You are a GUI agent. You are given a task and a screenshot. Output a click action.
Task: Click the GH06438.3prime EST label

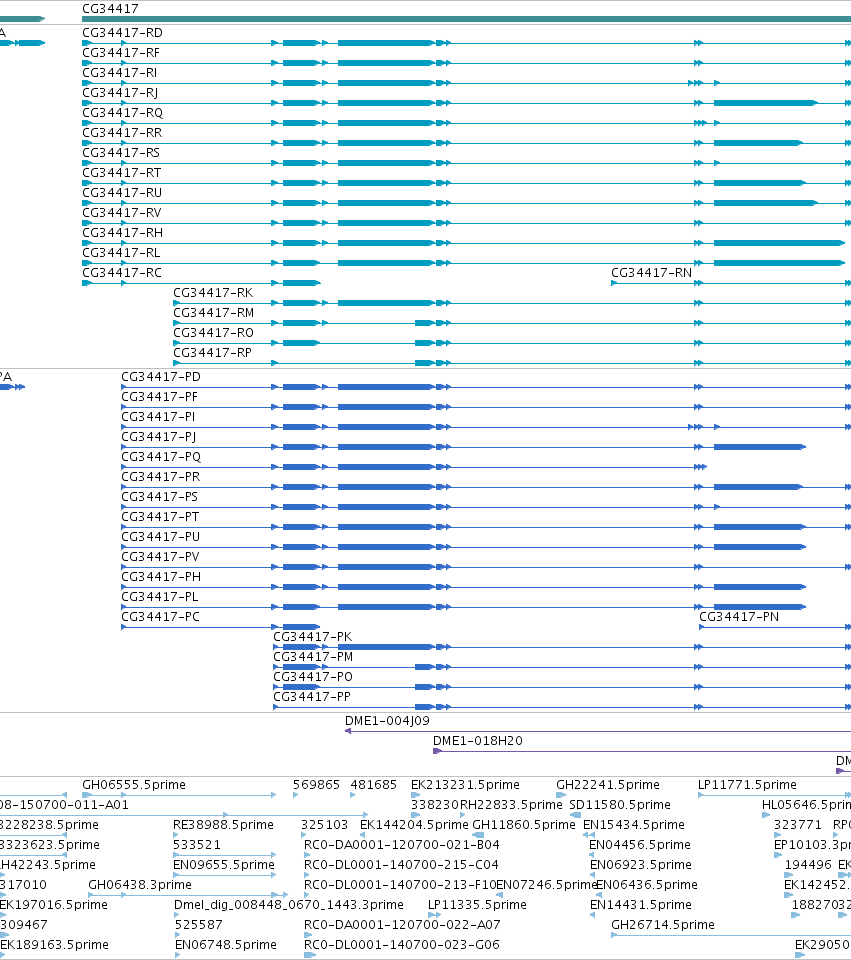(140, 885)
